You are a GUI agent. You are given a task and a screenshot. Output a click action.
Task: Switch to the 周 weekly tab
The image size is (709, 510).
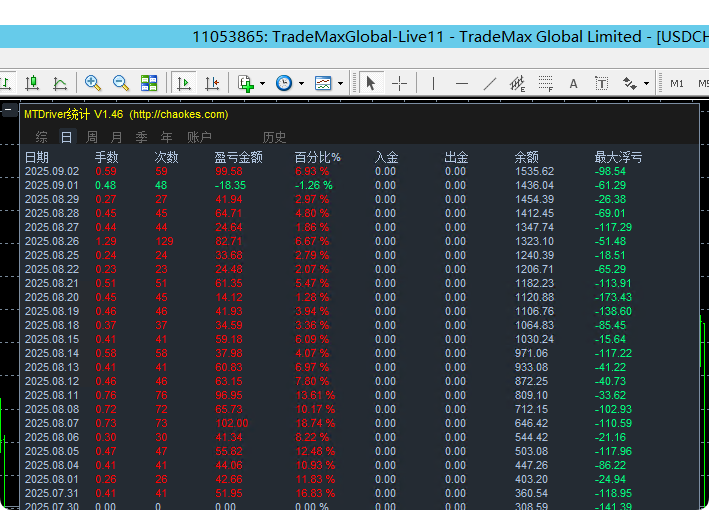click(92, 137)
